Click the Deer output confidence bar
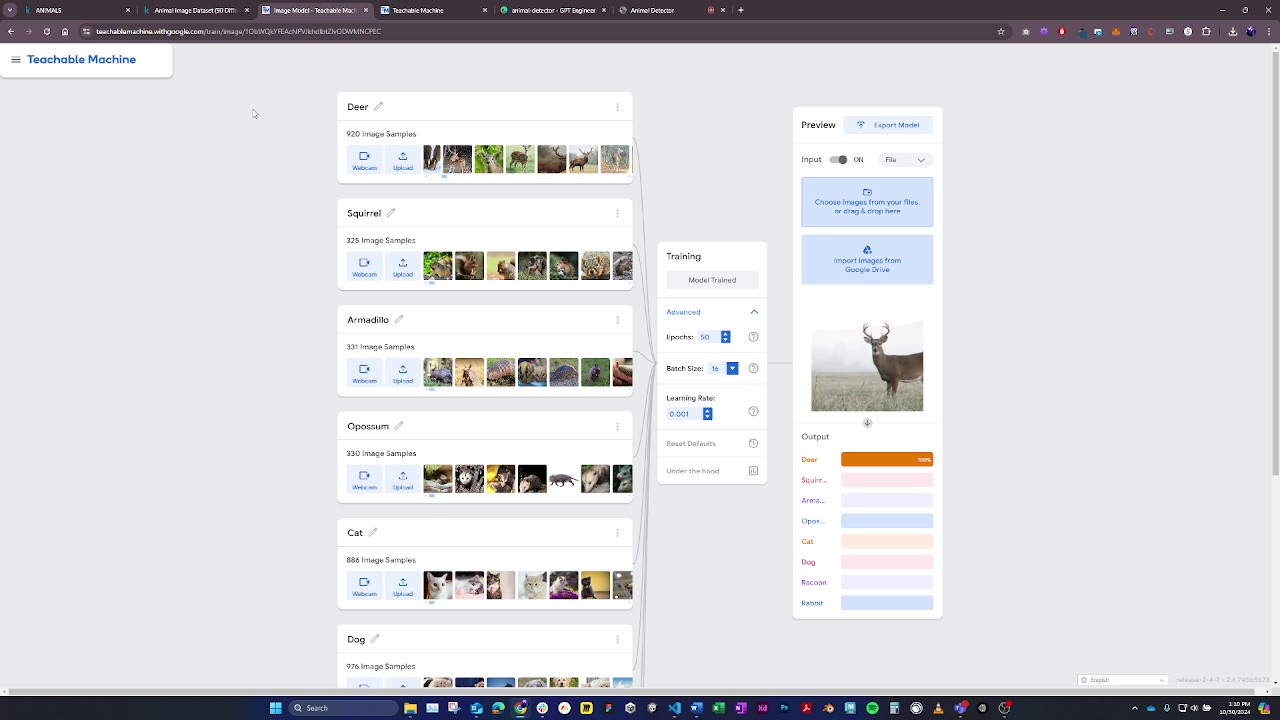 coord(887,460)
